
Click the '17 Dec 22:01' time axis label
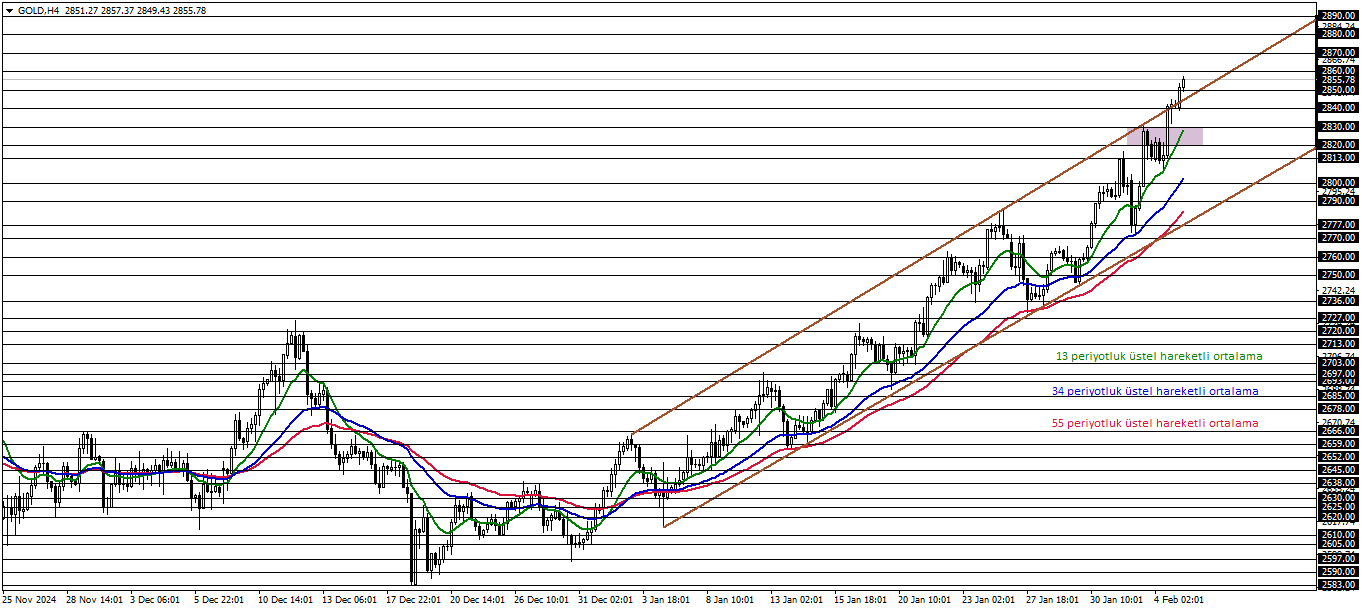(x=415, y=600)
